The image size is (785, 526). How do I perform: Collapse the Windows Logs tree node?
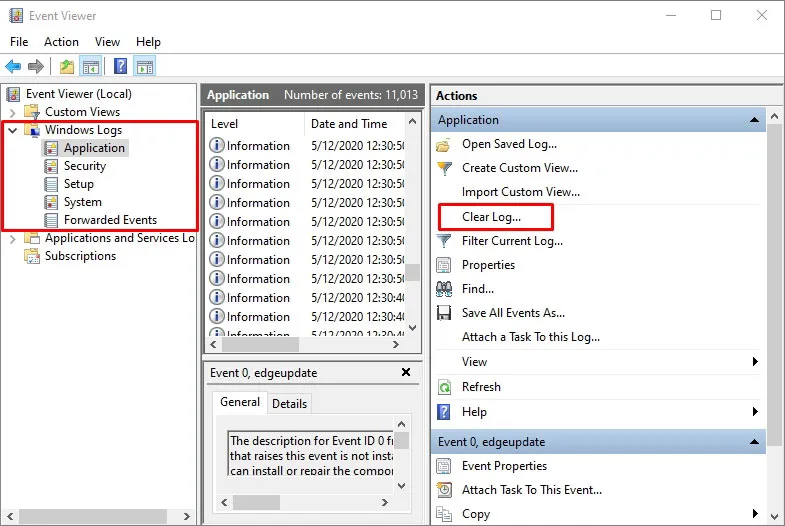coord(12,131)
